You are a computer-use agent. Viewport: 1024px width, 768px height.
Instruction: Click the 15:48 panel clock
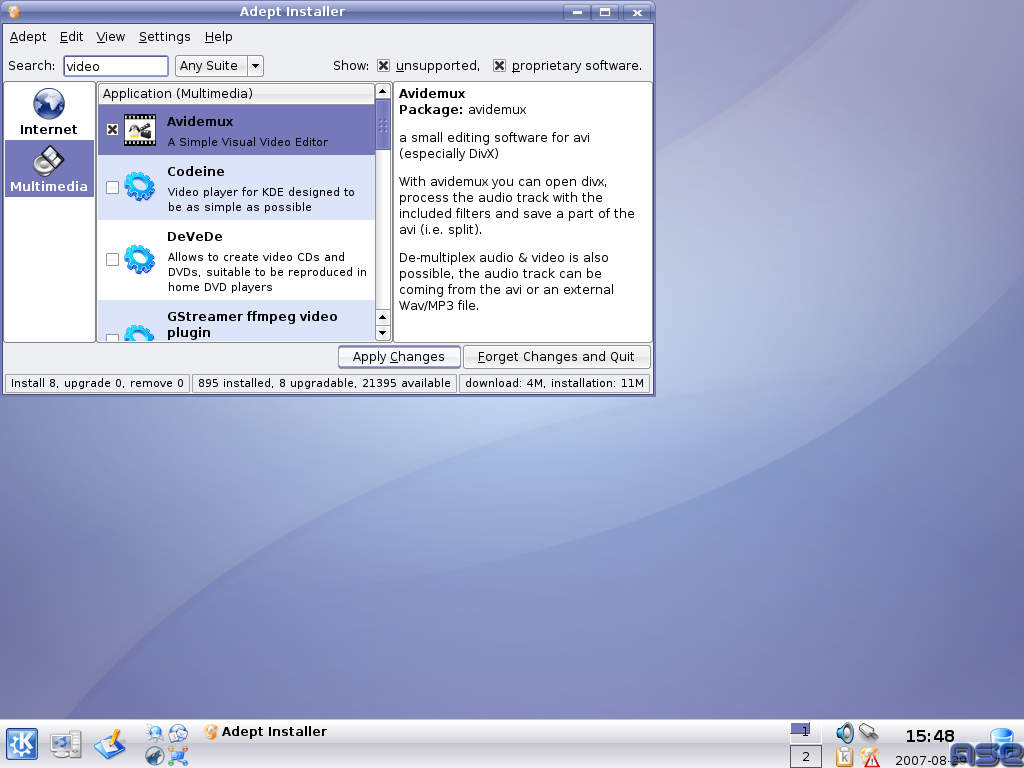click(x=930, y=737)
